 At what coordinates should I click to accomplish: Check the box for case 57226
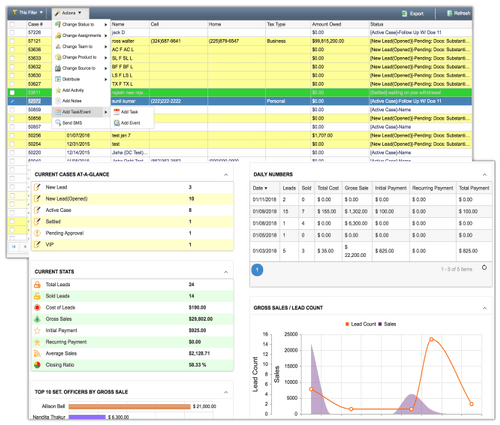coord(12,32)
